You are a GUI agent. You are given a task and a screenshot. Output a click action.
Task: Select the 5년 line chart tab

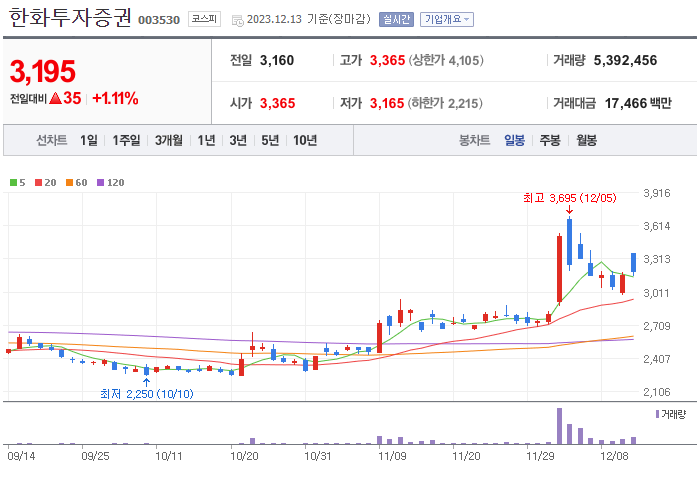click(x=270, y=140)
